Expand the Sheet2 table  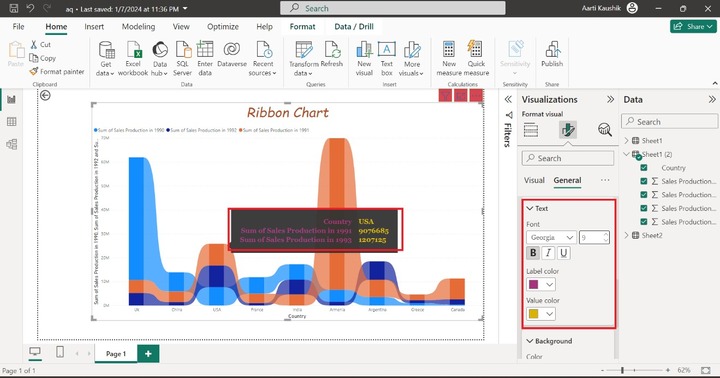pos(627,235)
